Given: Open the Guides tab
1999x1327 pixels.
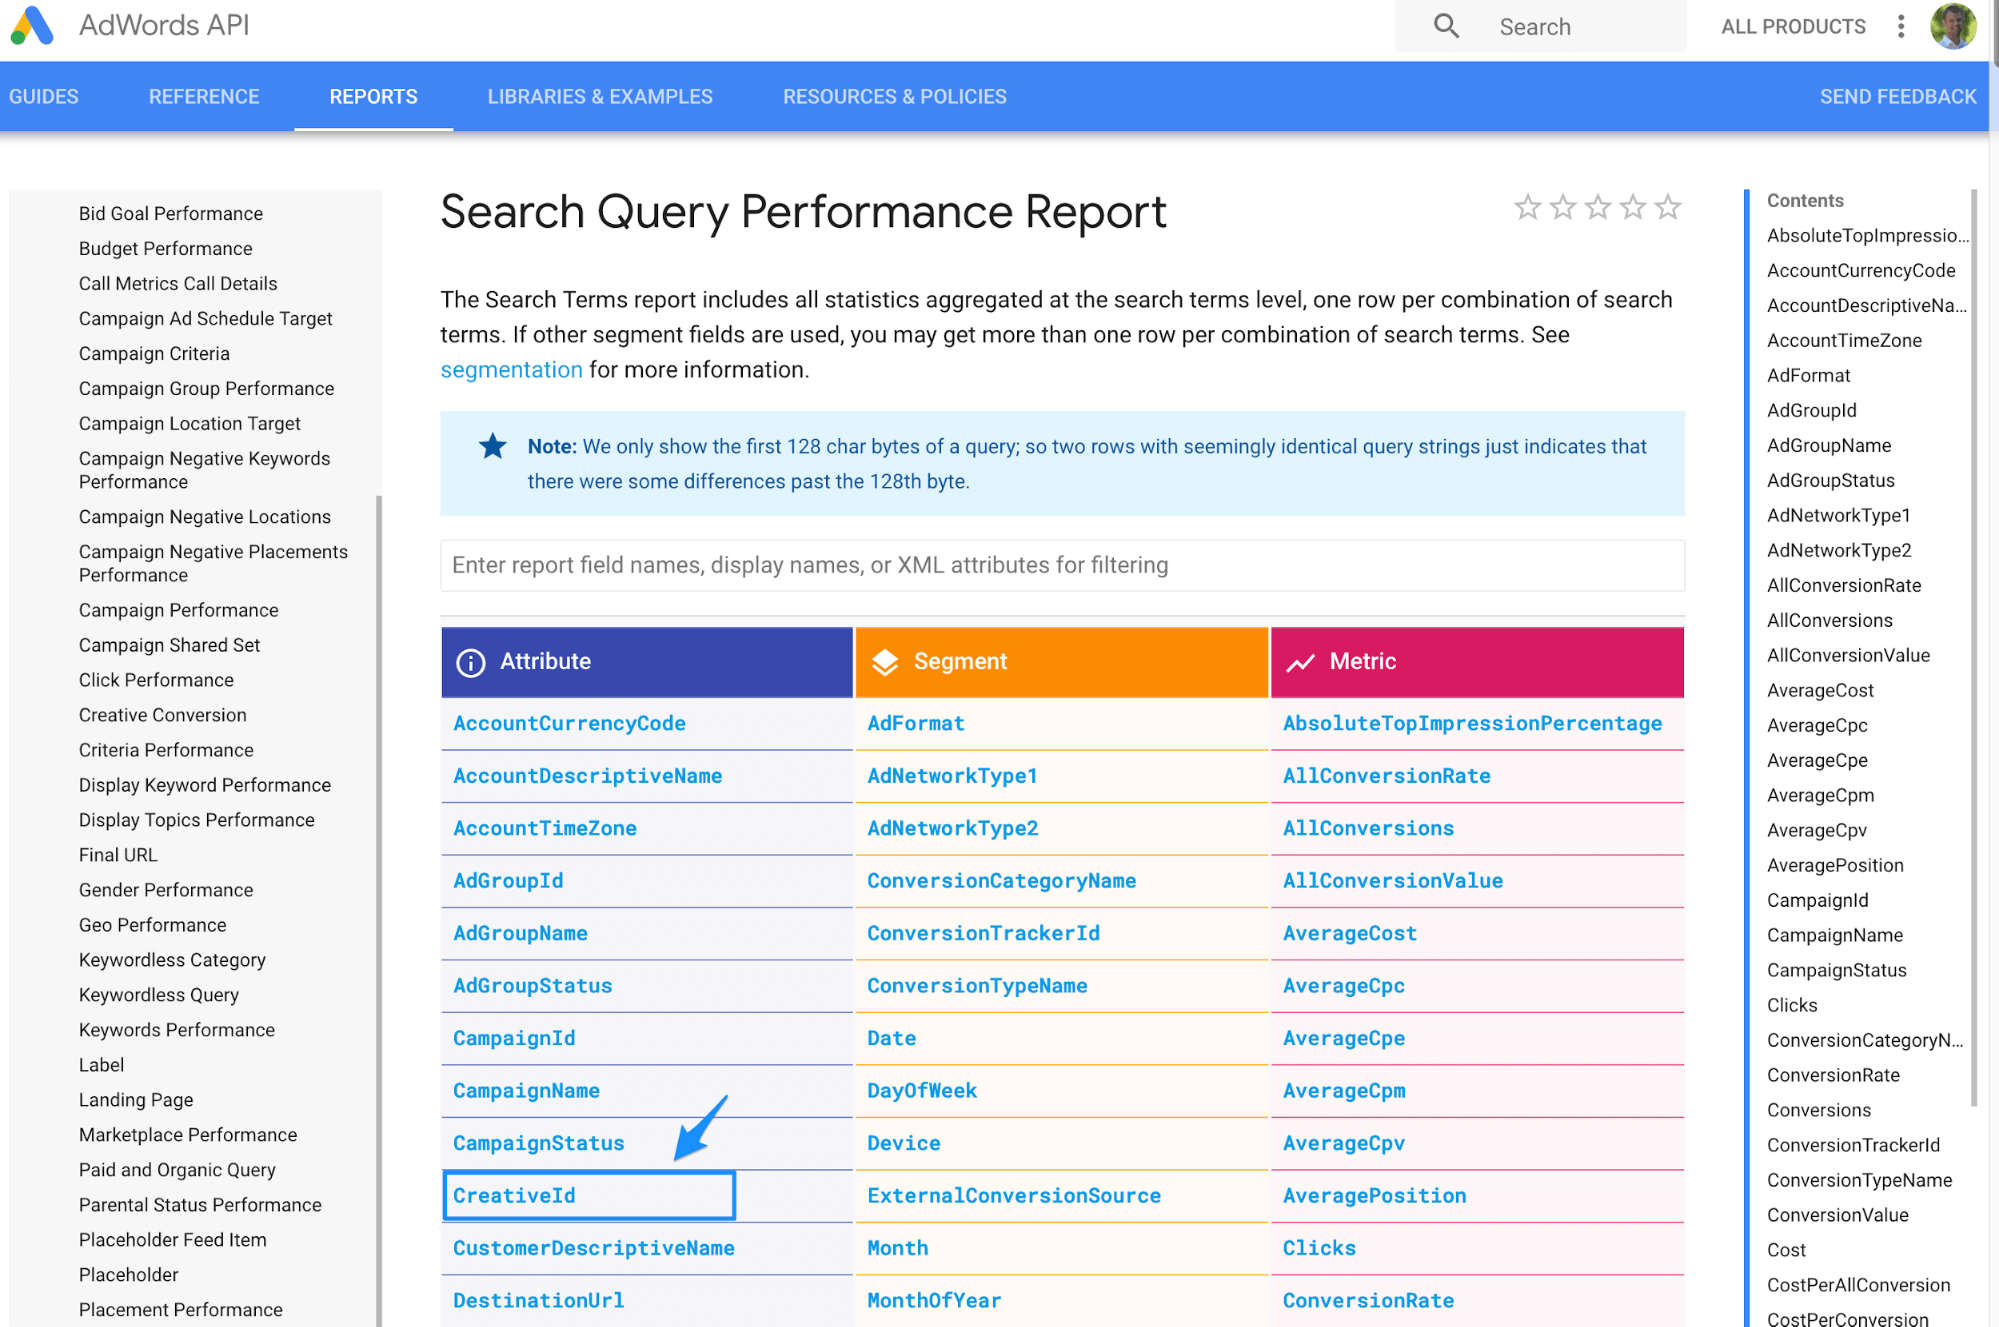Looking at the screenshot, I should coord(44,97).
